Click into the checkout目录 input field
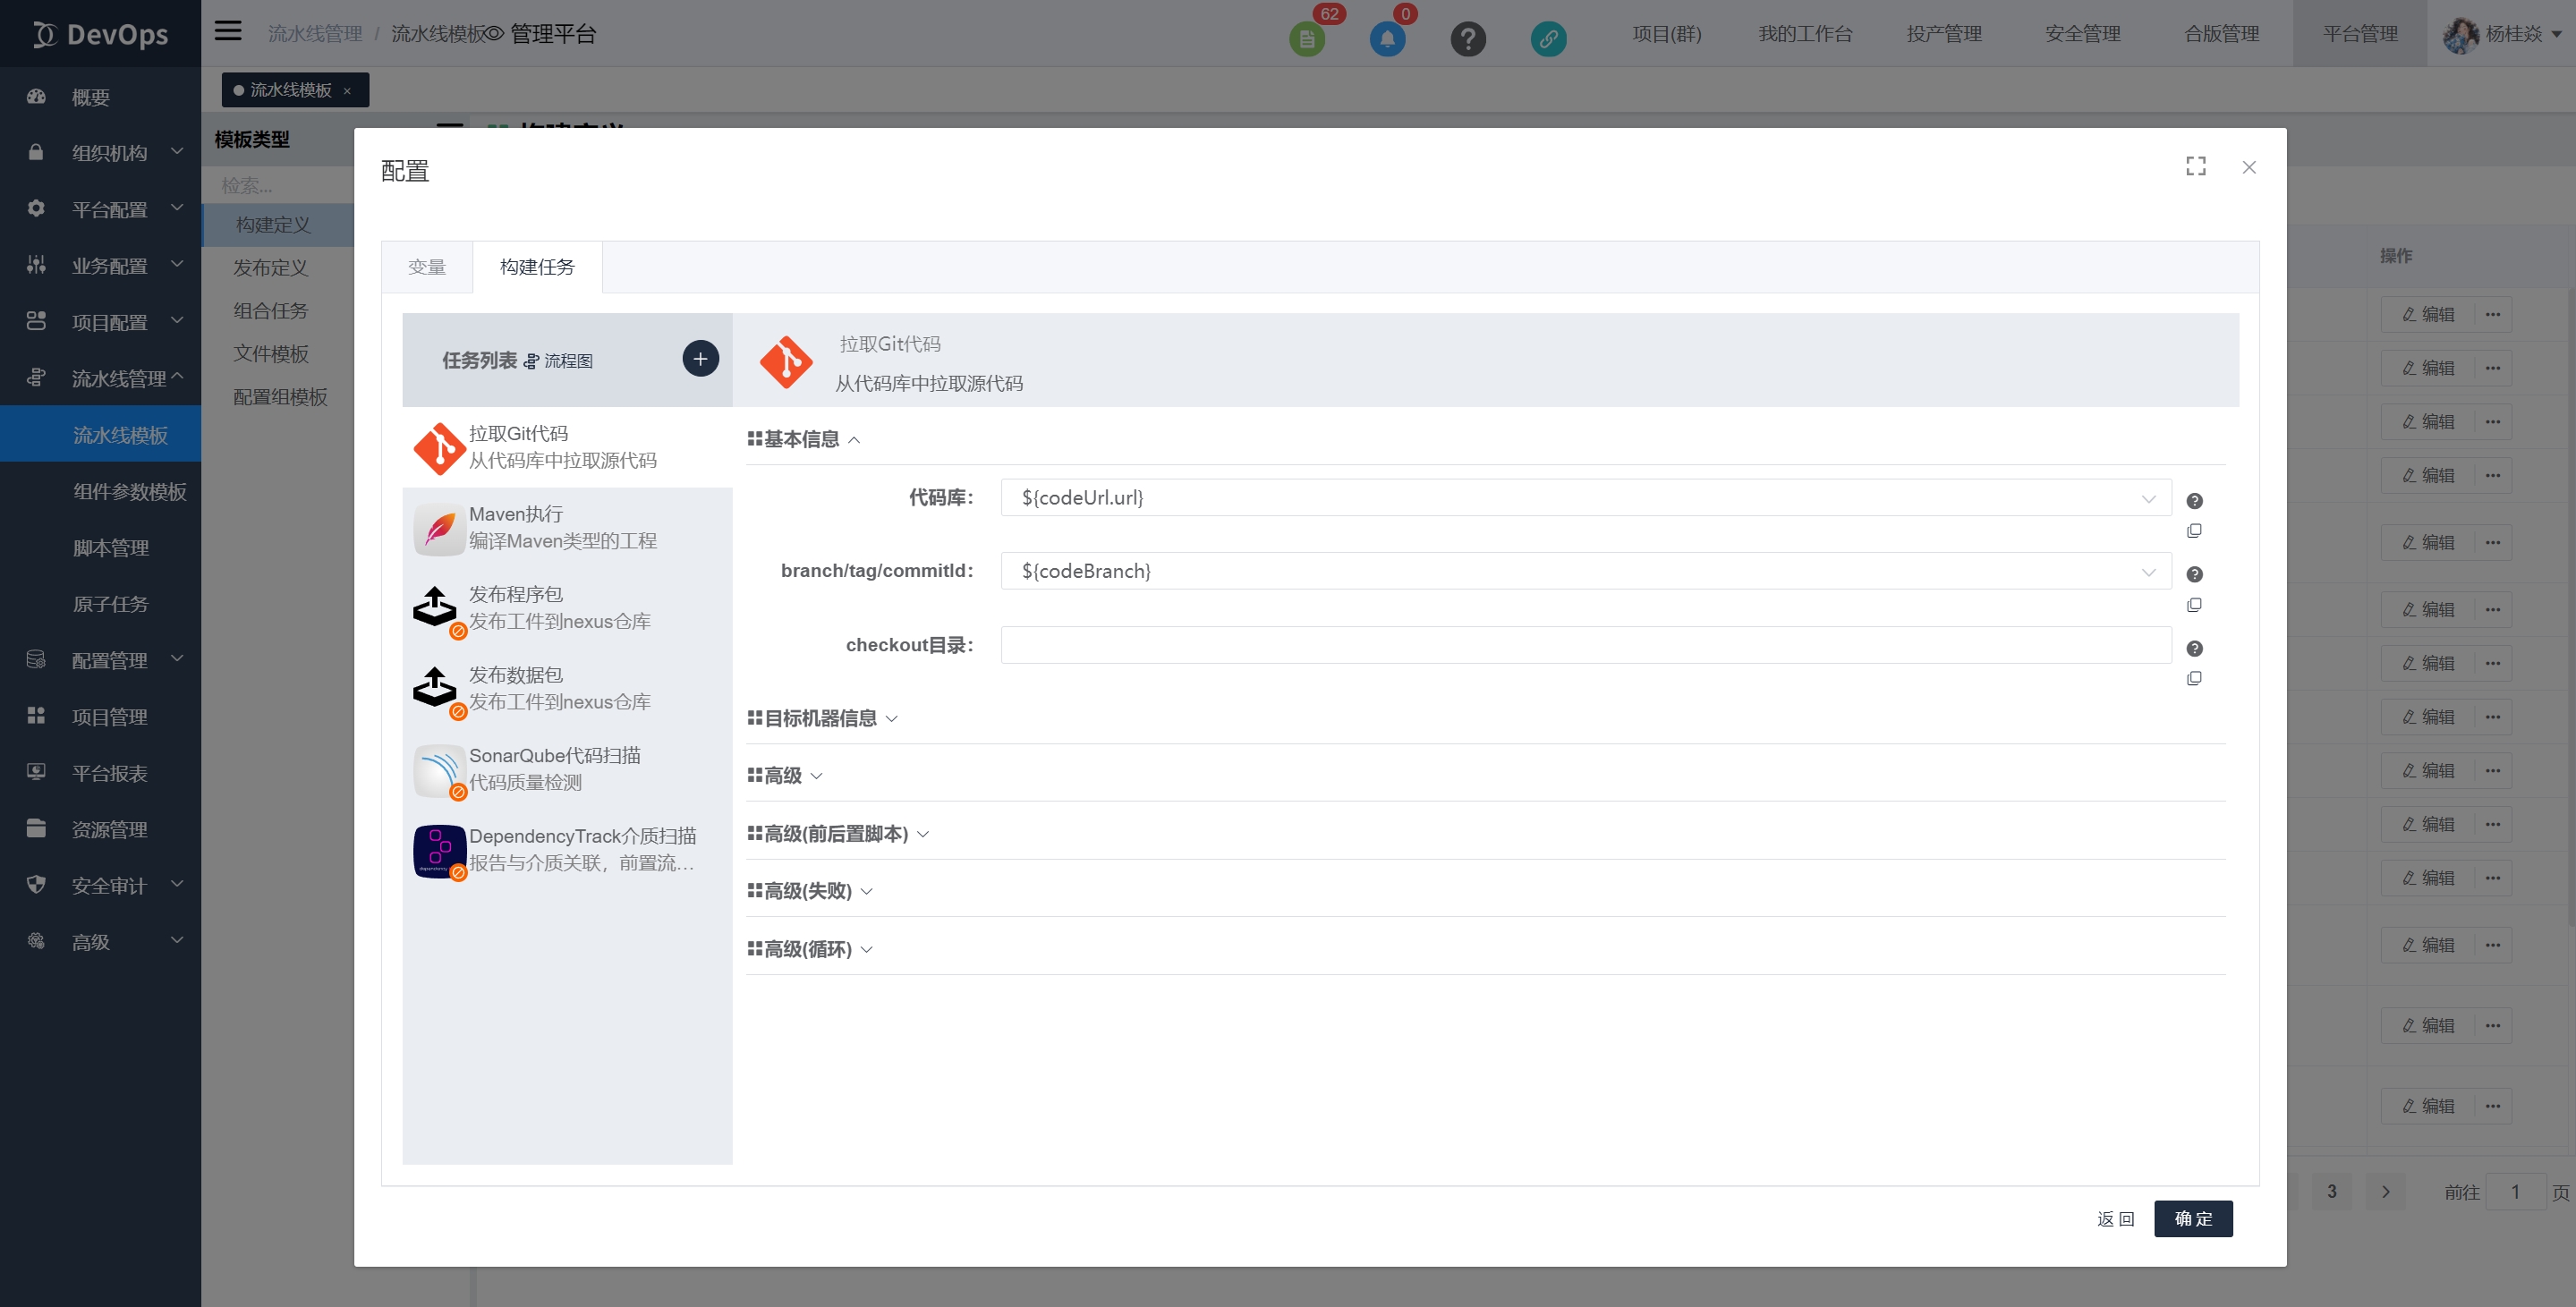This screenshot has height=1307, width=2576. click(x=1585, y=645)
